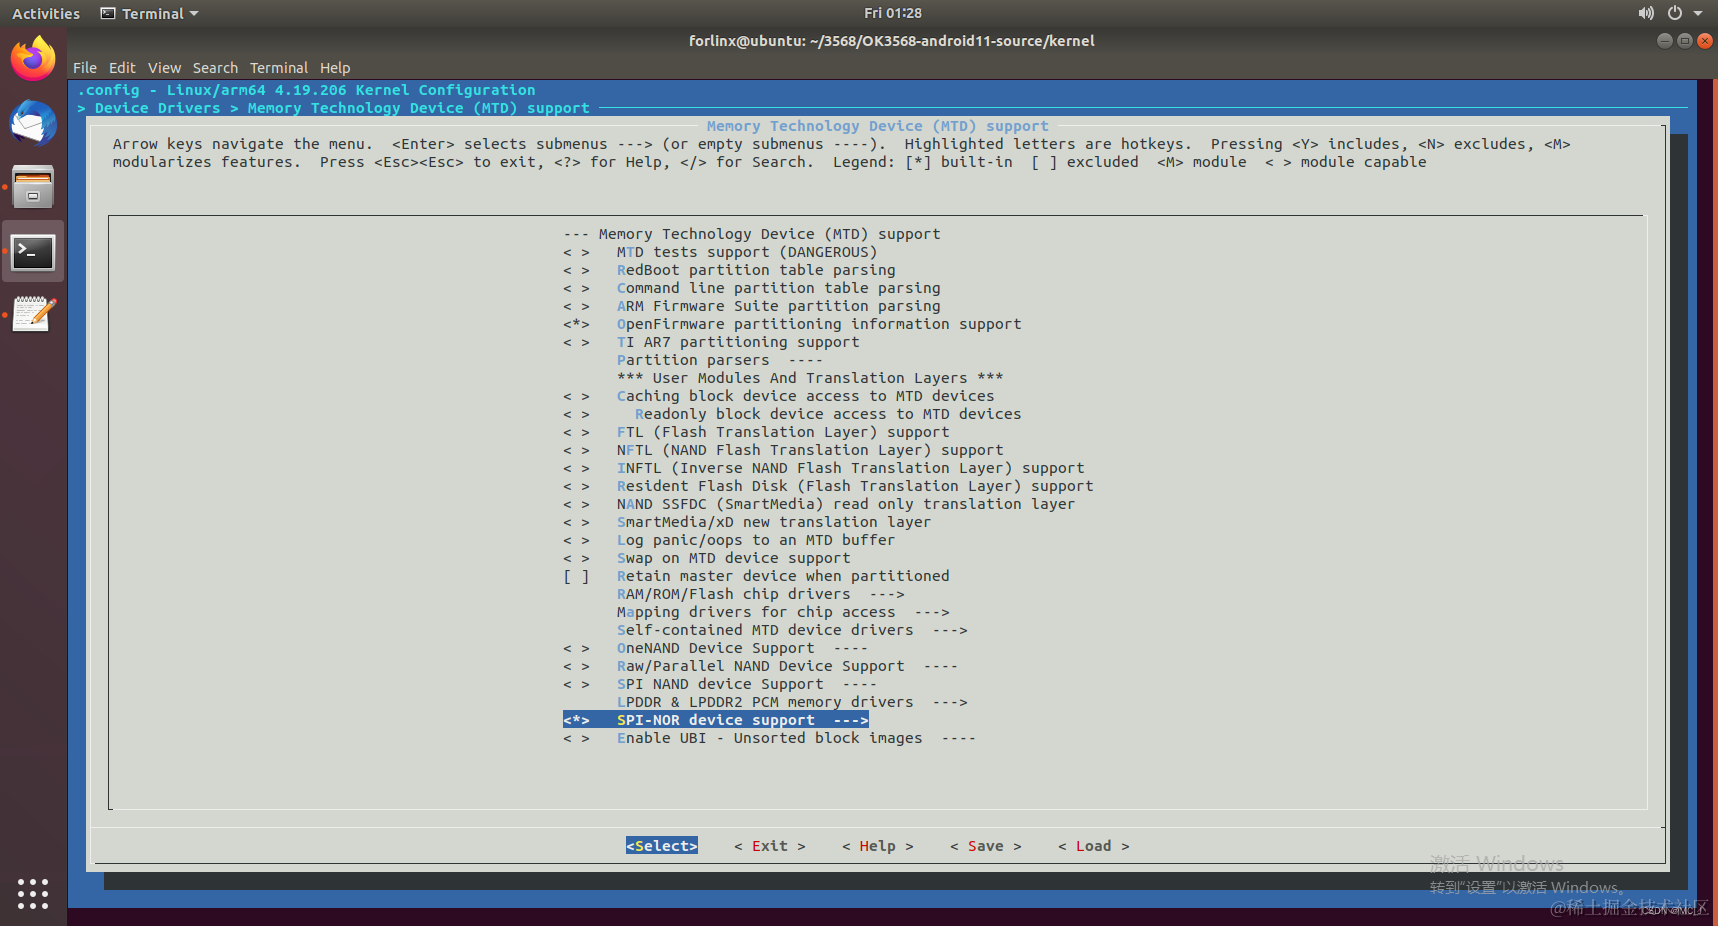
Task: Open the Help menu
Action: click(x=335, y=68)
